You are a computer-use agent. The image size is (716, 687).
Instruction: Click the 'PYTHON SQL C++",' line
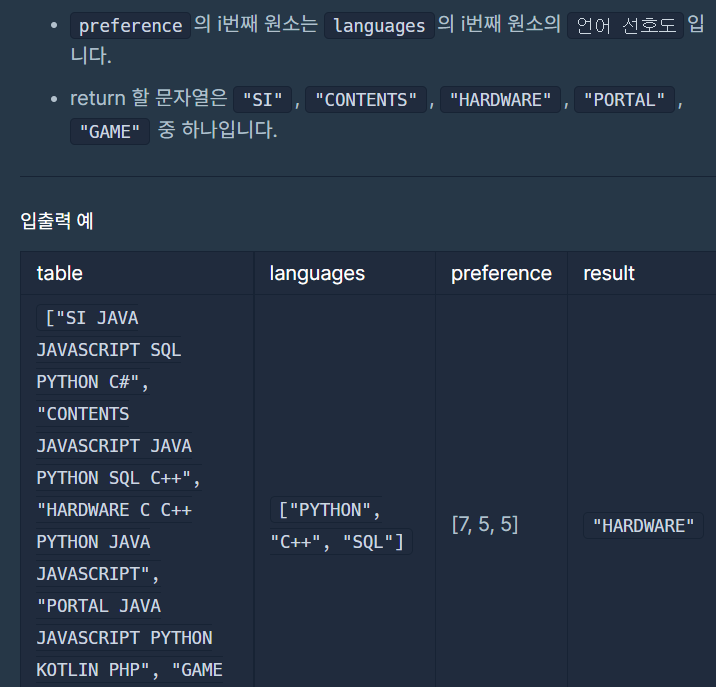click(x=119, y=478)
